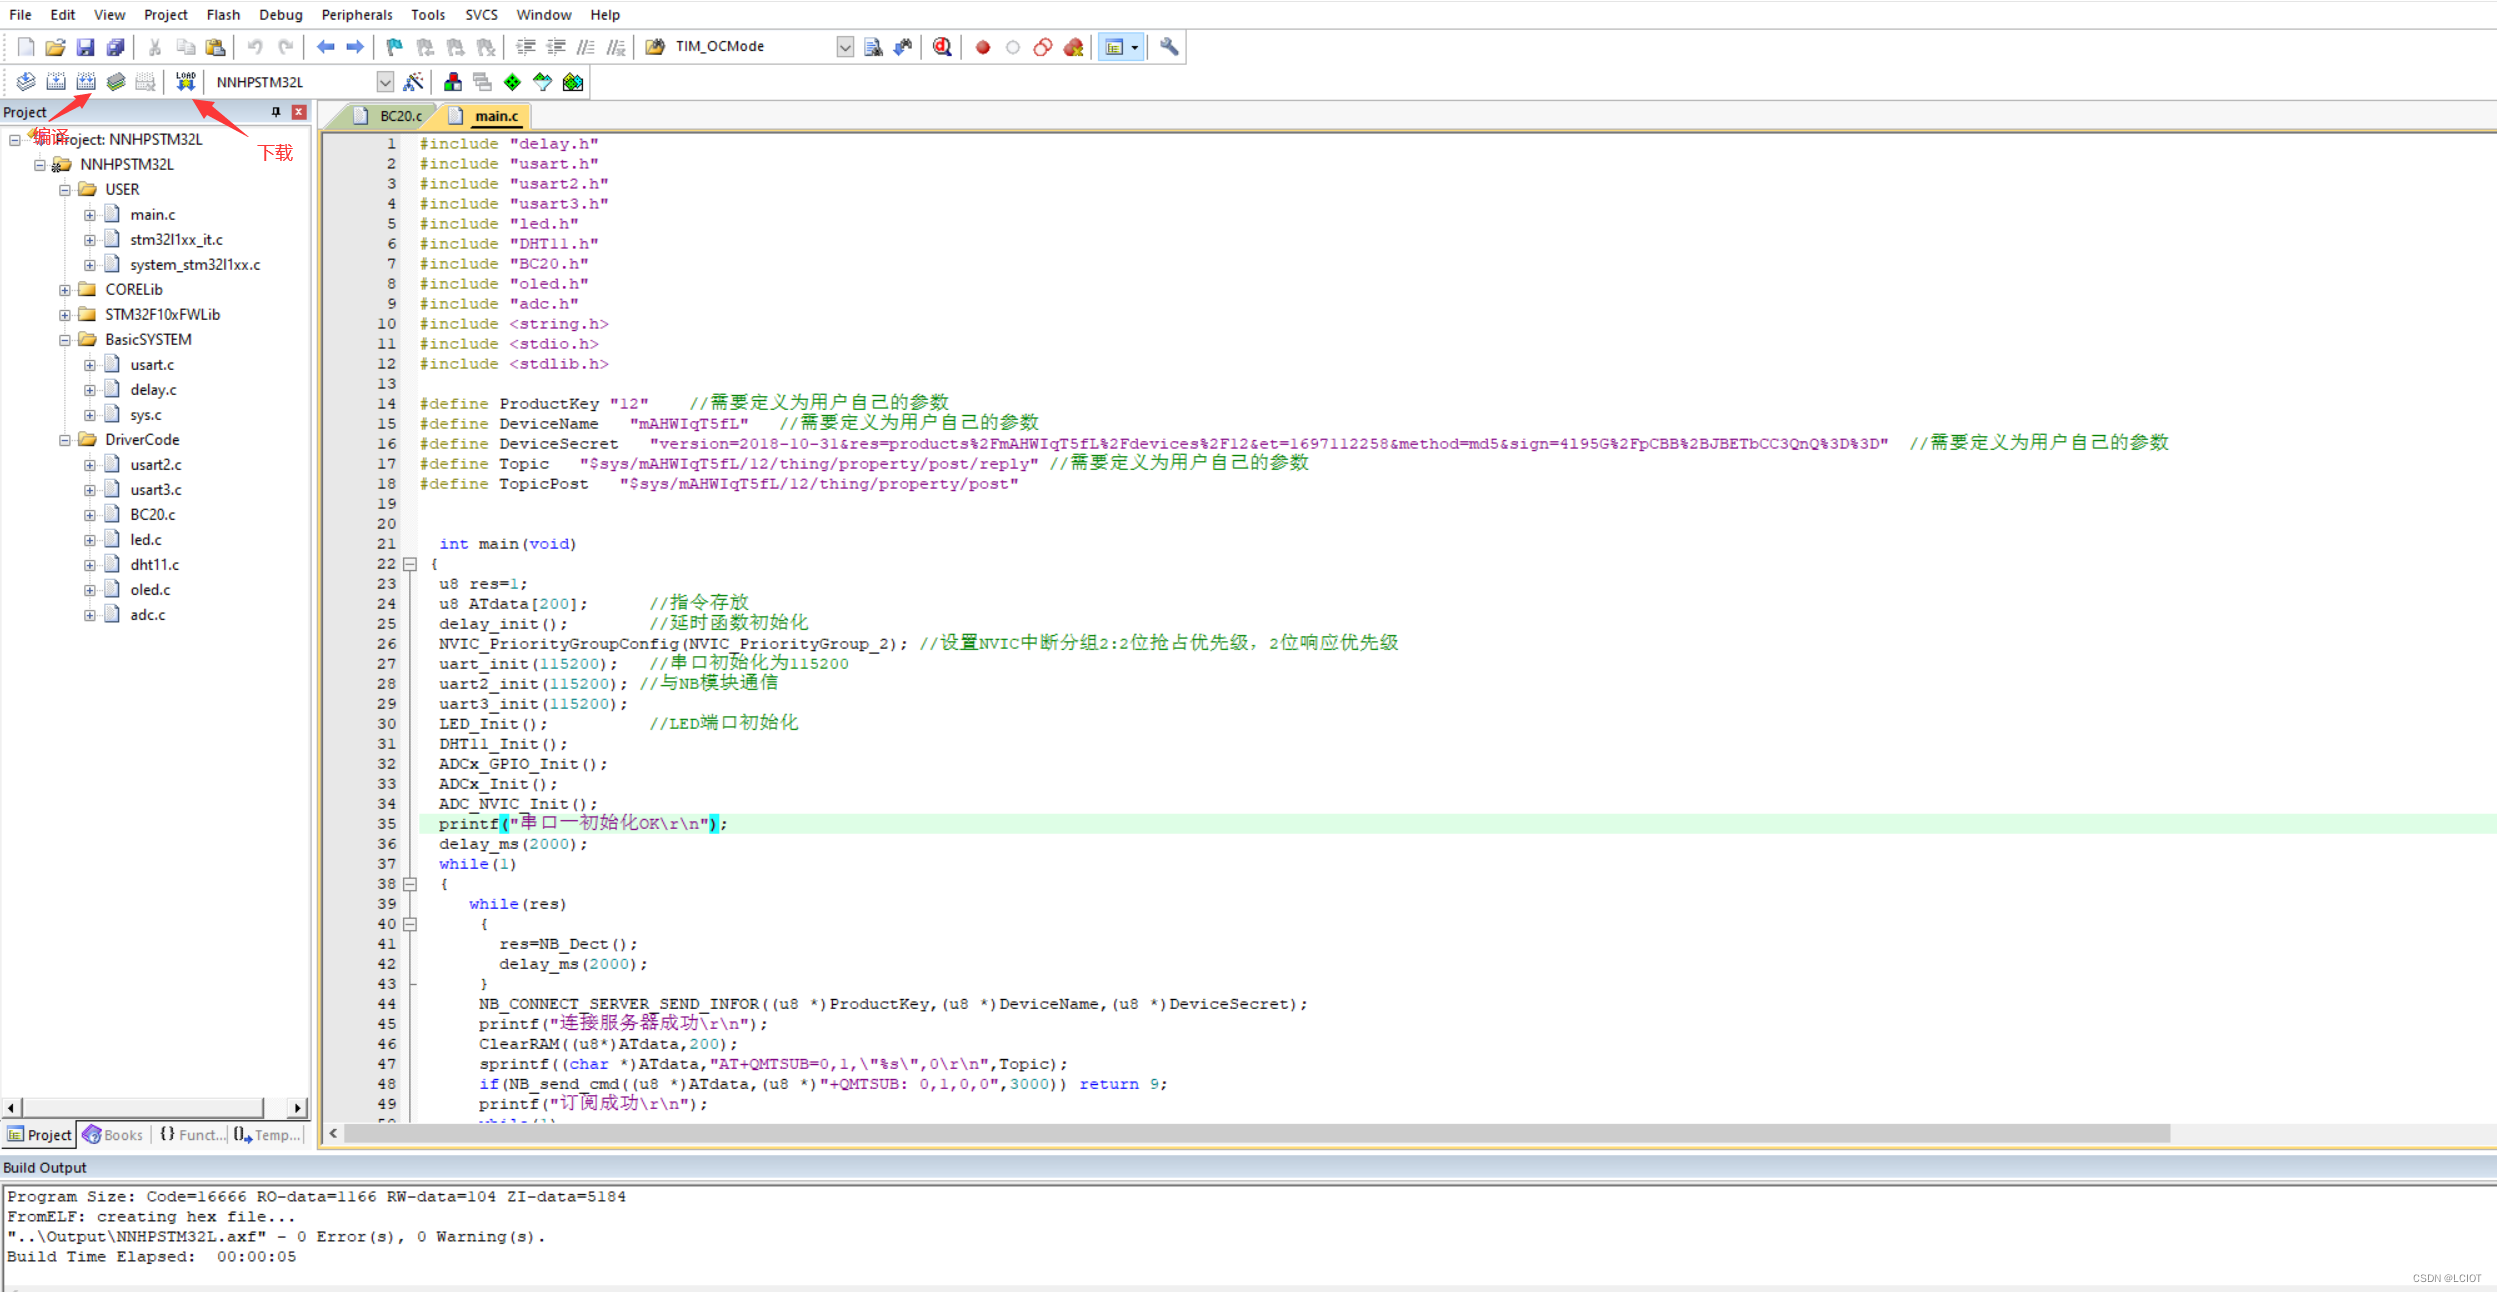2497x1292 pixels.
Task: Expand the CORELib folder
Action: pos(65,290)
